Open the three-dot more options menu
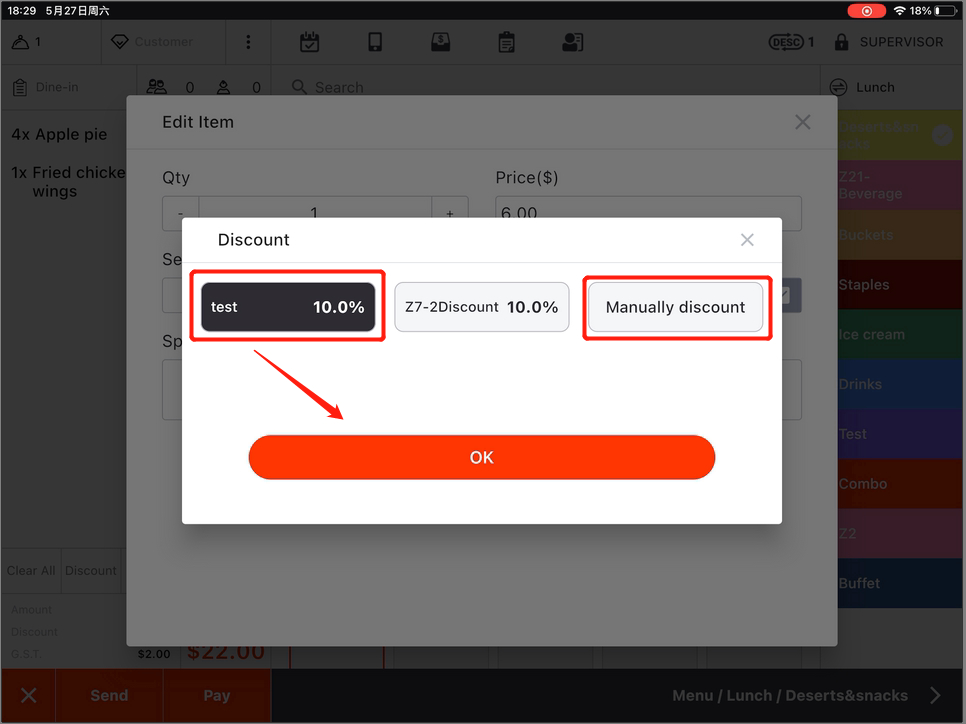The height and width of the screenshot is (724, 966). click(x=248, y=42)
